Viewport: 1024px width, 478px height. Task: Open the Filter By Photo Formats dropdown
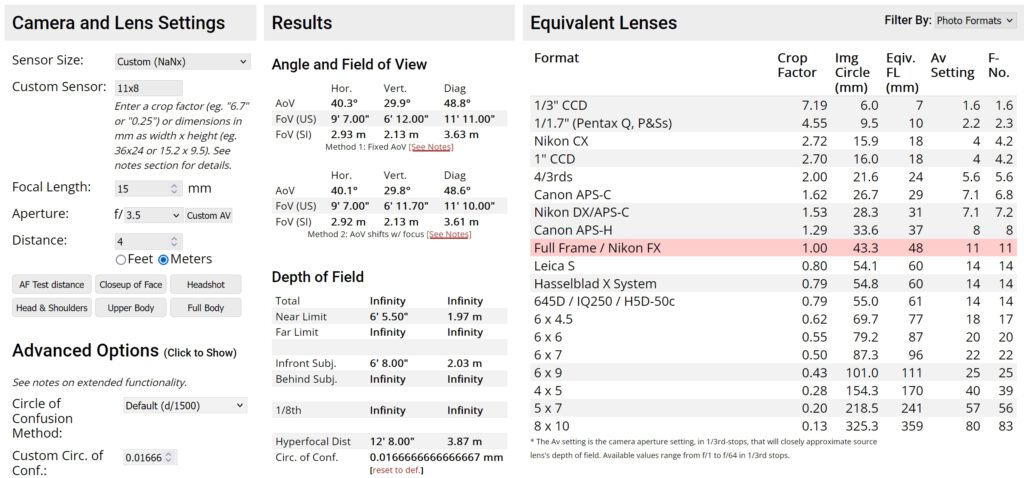976,21
